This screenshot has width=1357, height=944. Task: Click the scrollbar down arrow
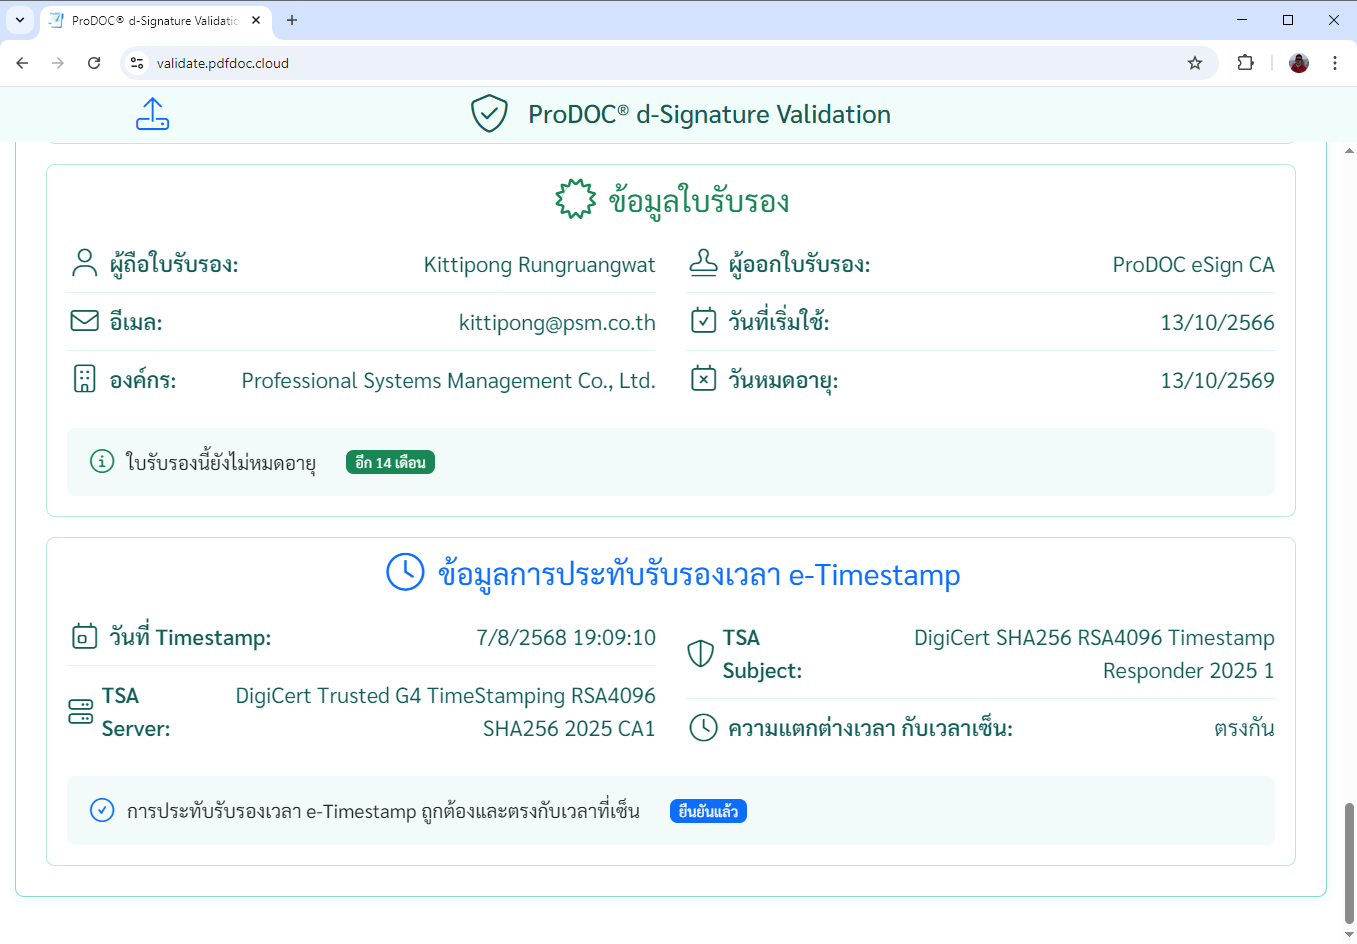coord(1349,934)
